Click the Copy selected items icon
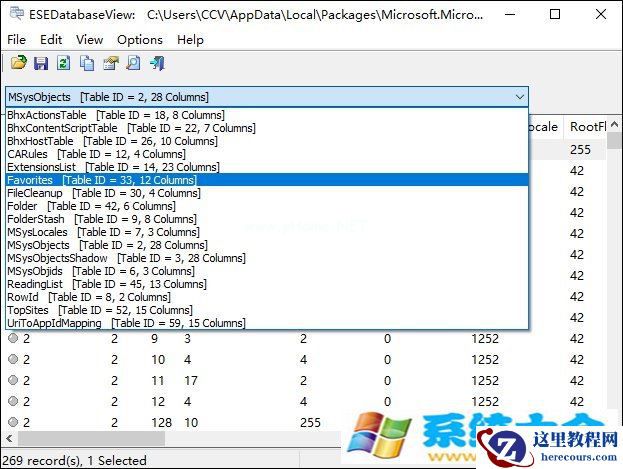Viewport: 623px width, 469px height. click(x=87, y=63)
